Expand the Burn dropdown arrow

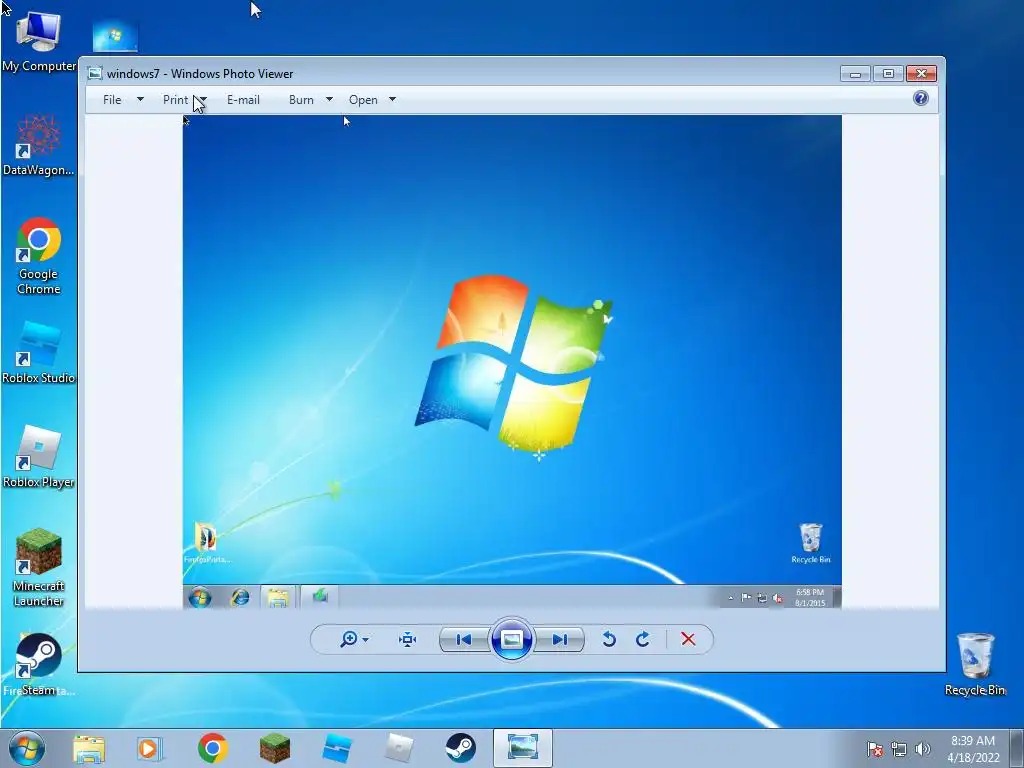coord(329,99)
